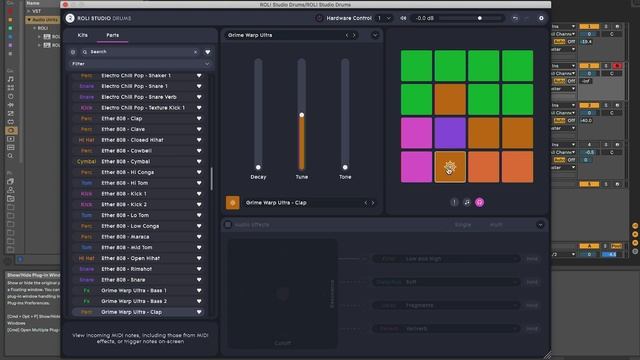
Task: Select Ether 808 - Hi Tom part
Action: point(139,183)
